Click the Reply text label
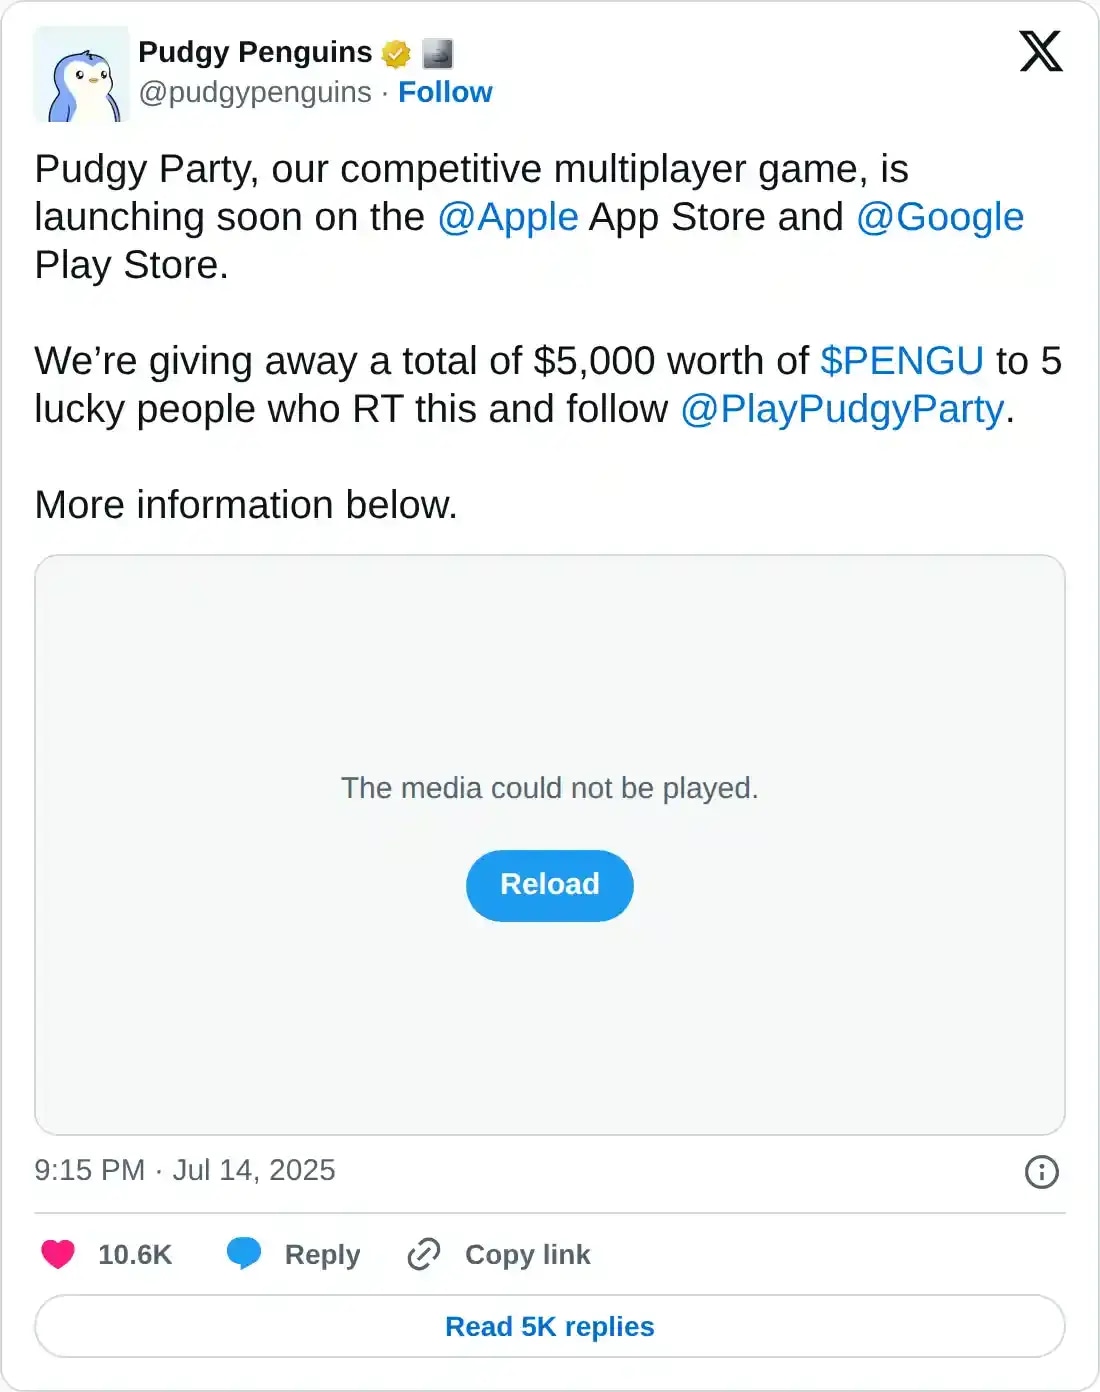This screenshot has height=1392, width=1100. click(x=322, y=1254)
